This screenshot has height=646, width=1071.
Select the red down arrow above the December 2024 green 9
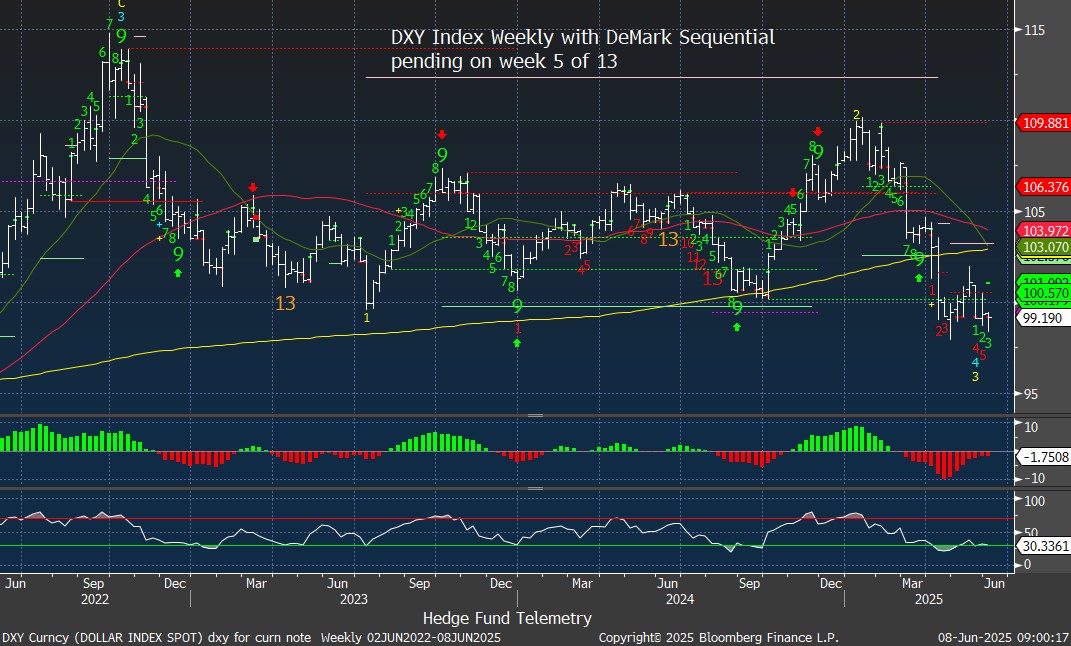(818, 131)
